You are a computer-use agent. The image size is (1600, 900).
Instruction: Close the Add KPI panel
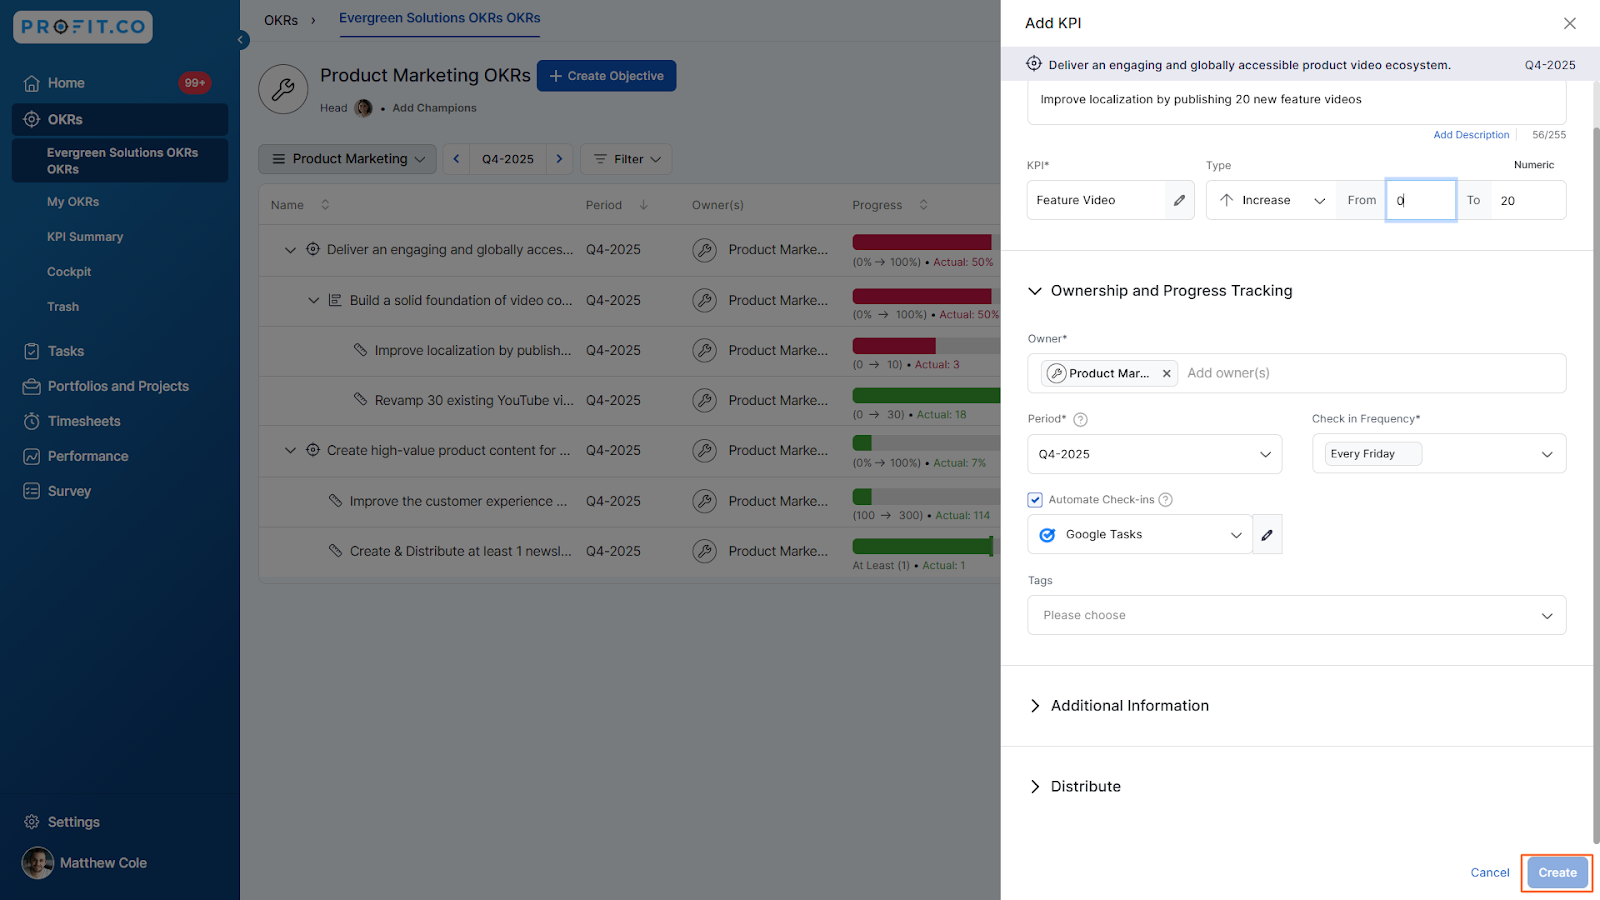coord(1570,23)
